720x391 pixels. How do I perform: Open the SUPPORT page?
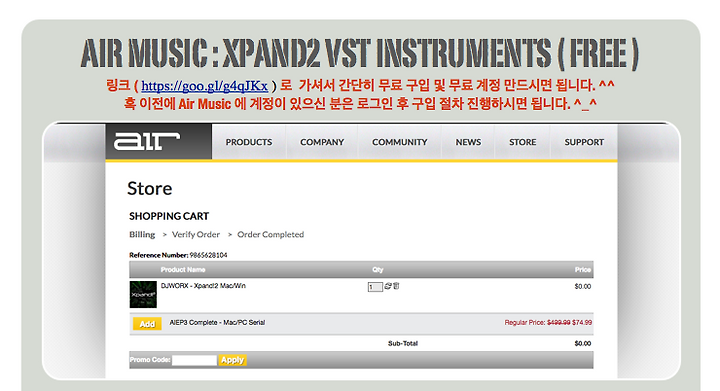click(x=584, y=142)
